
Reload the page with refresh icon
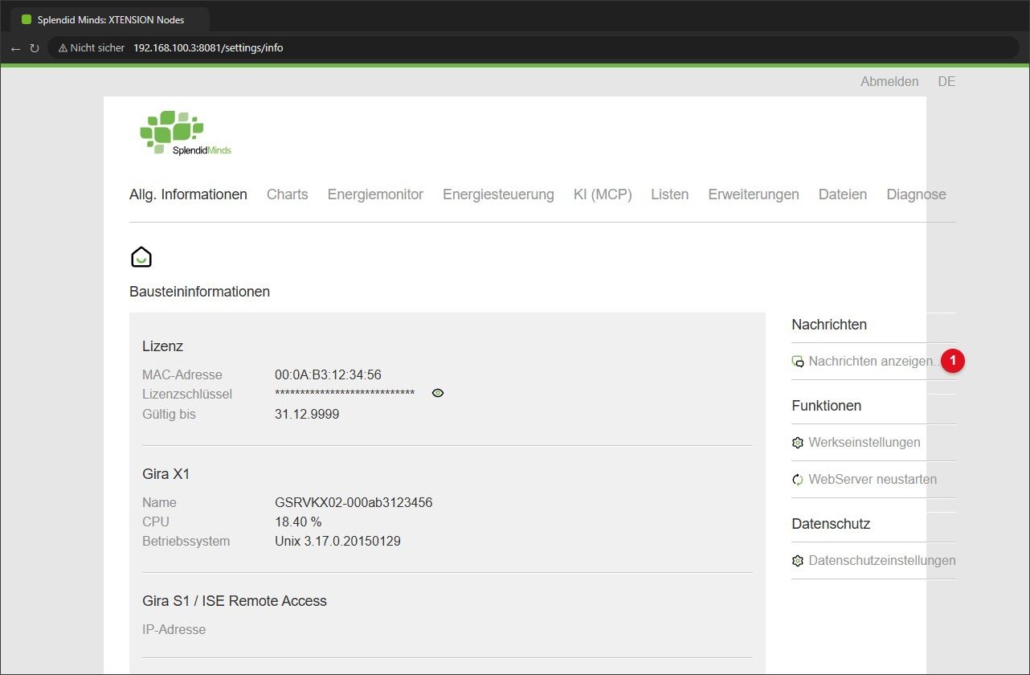[34, 49]
